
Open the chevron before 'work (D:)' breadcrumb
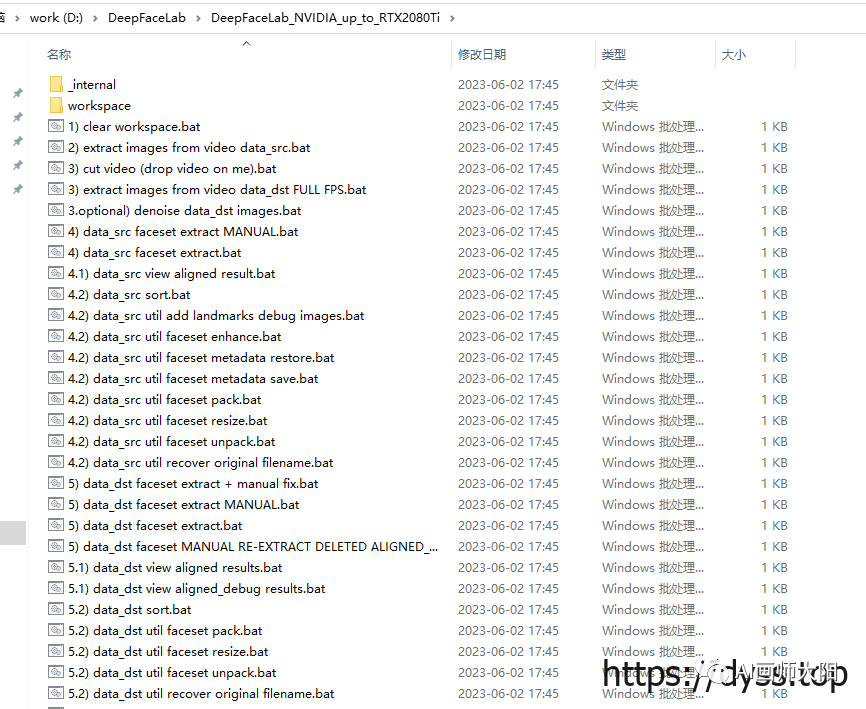(17, 18)
